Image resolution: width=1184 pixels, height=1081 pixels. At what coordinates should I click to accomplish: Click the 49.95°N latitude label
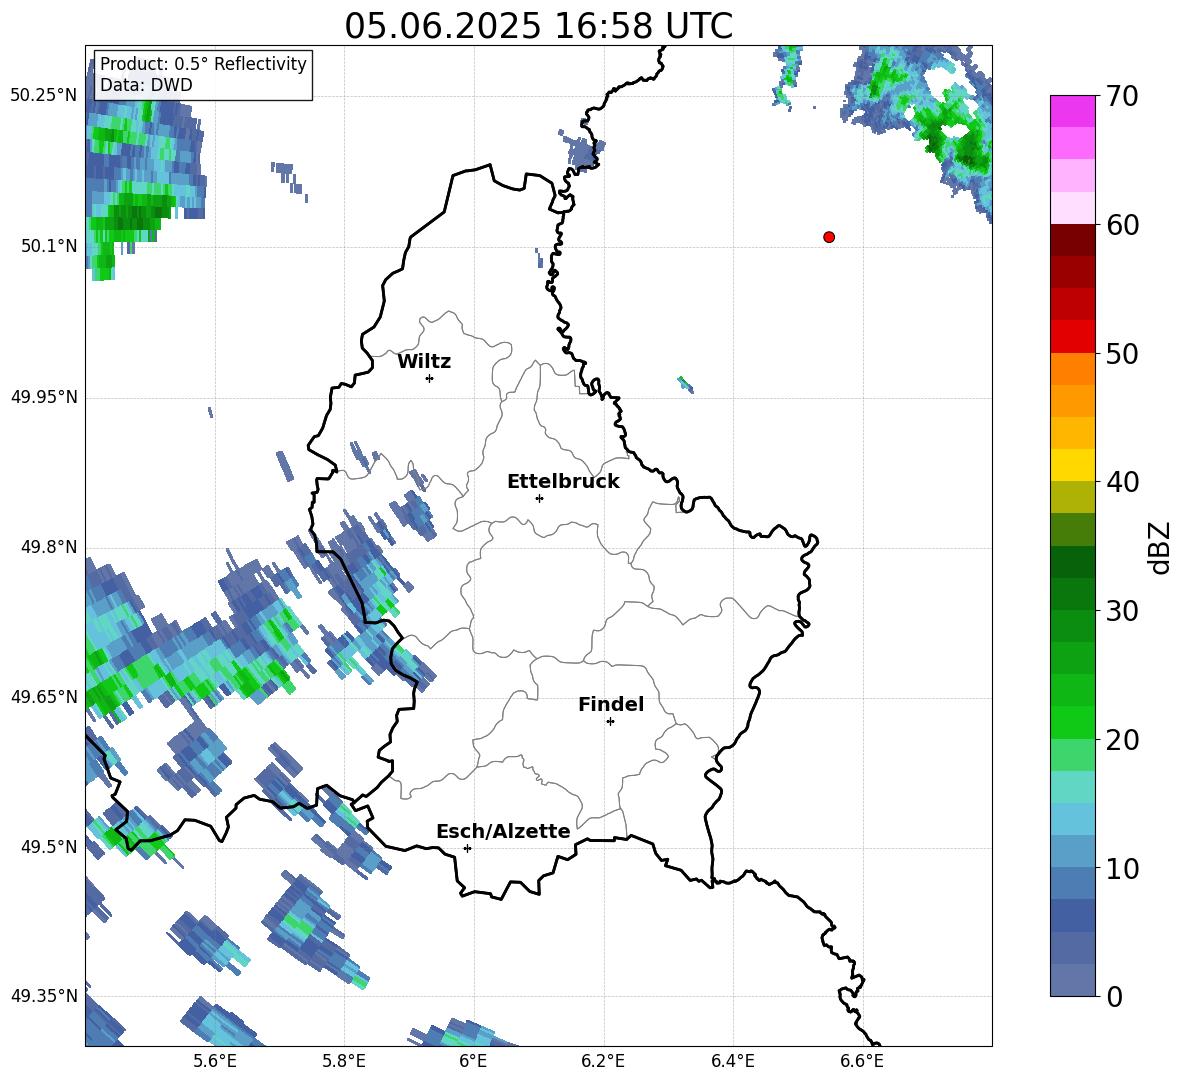point(44,397)
